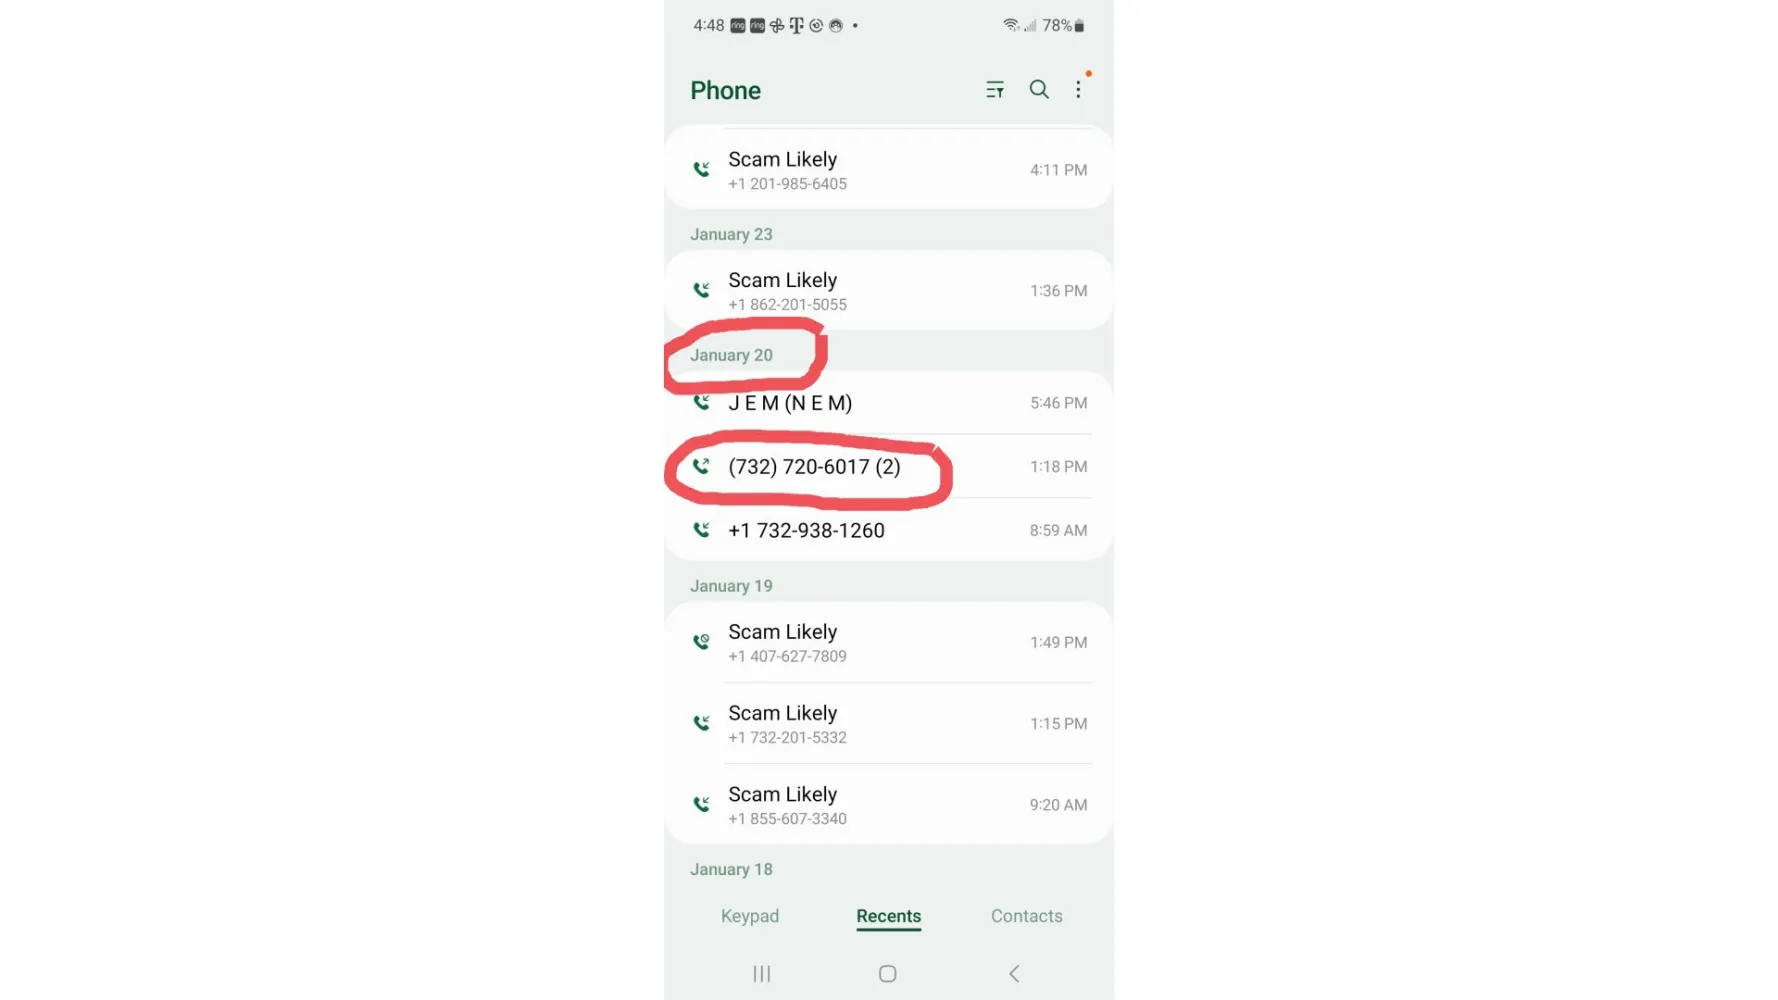Tap Android home button
Image resolution: width=1778 pixels, height=1000 pixels.
click(888, 973)
